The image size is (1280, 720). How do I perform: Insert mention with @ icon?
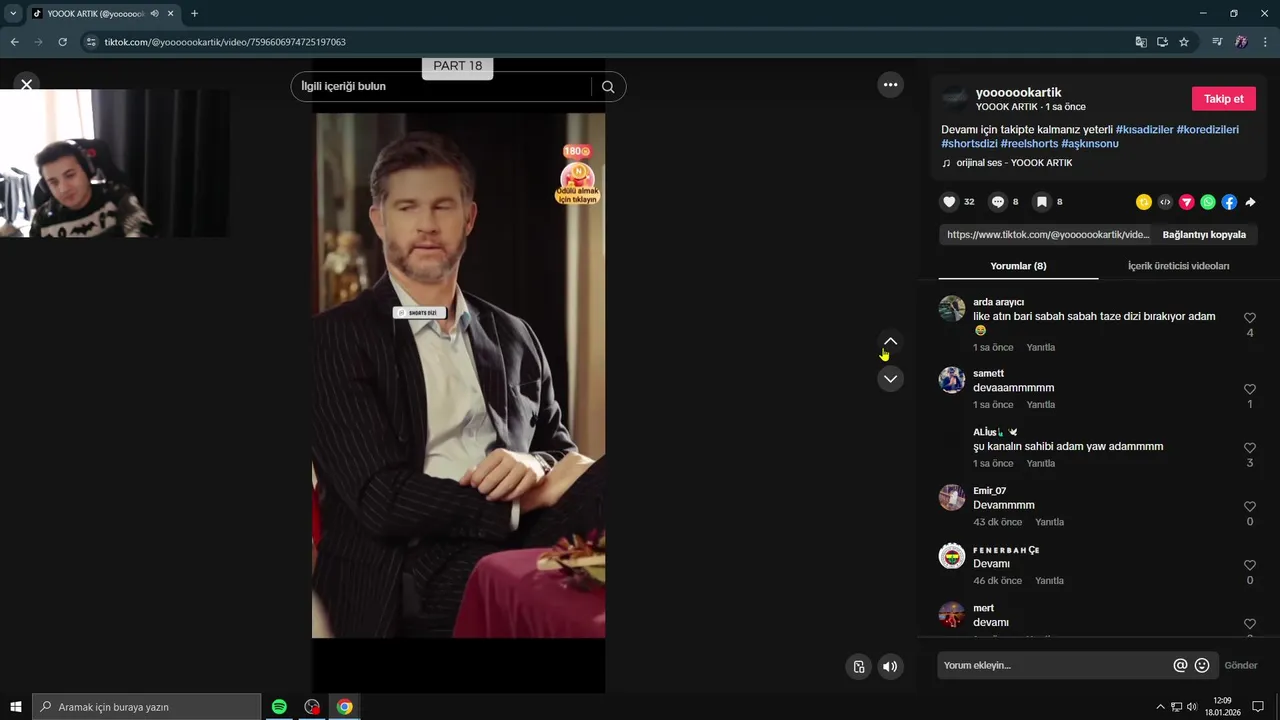(1180, 666)
